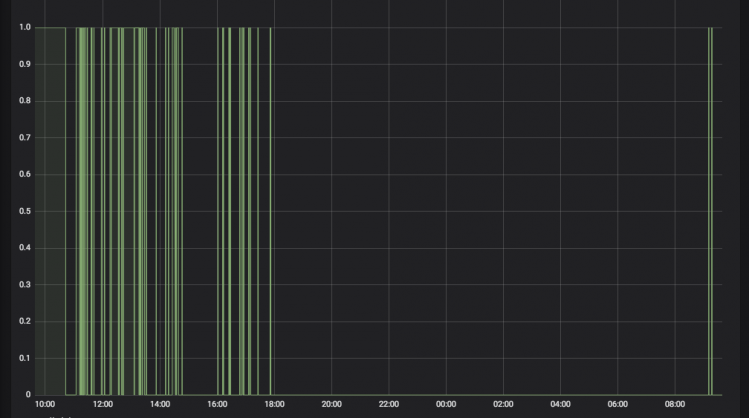Click the 22:00 time axis label

click(389, 404)
